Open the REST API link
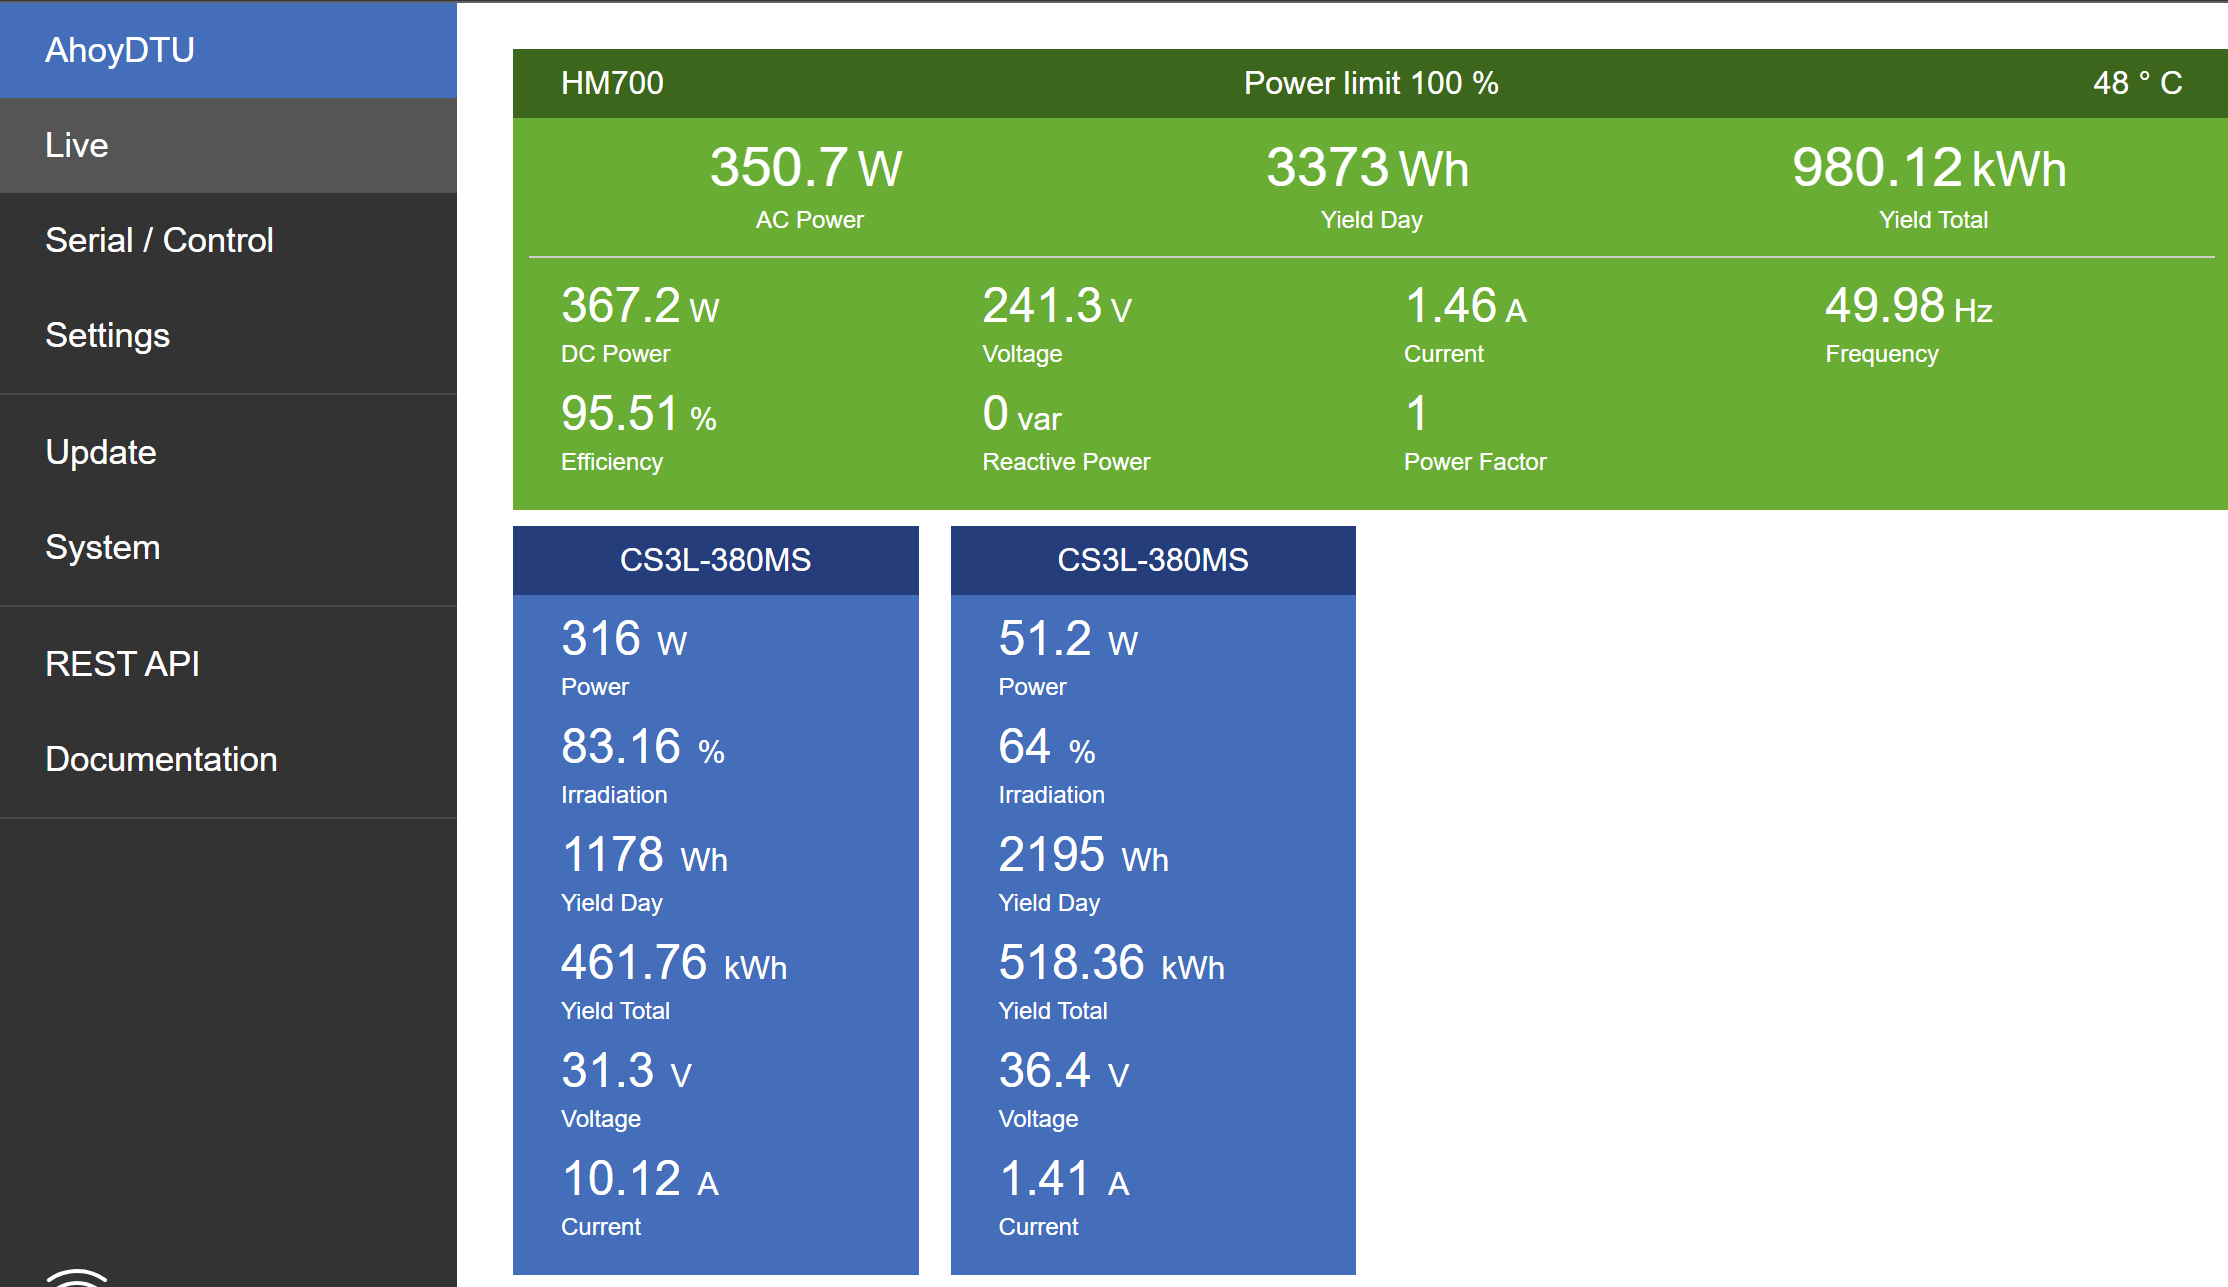 (x=122, y=663)
